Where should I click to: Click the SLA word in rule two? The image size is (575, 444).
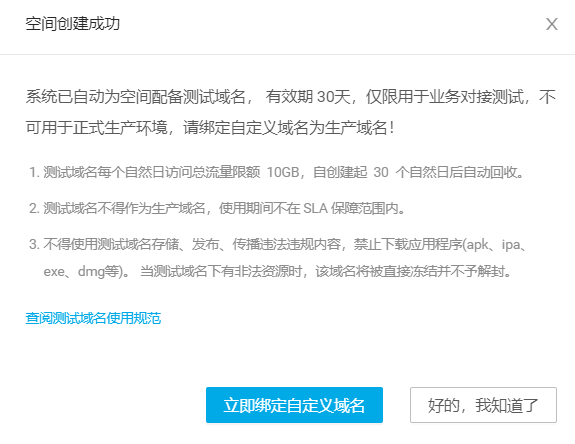pyautogui.click(x=315, y=208)
